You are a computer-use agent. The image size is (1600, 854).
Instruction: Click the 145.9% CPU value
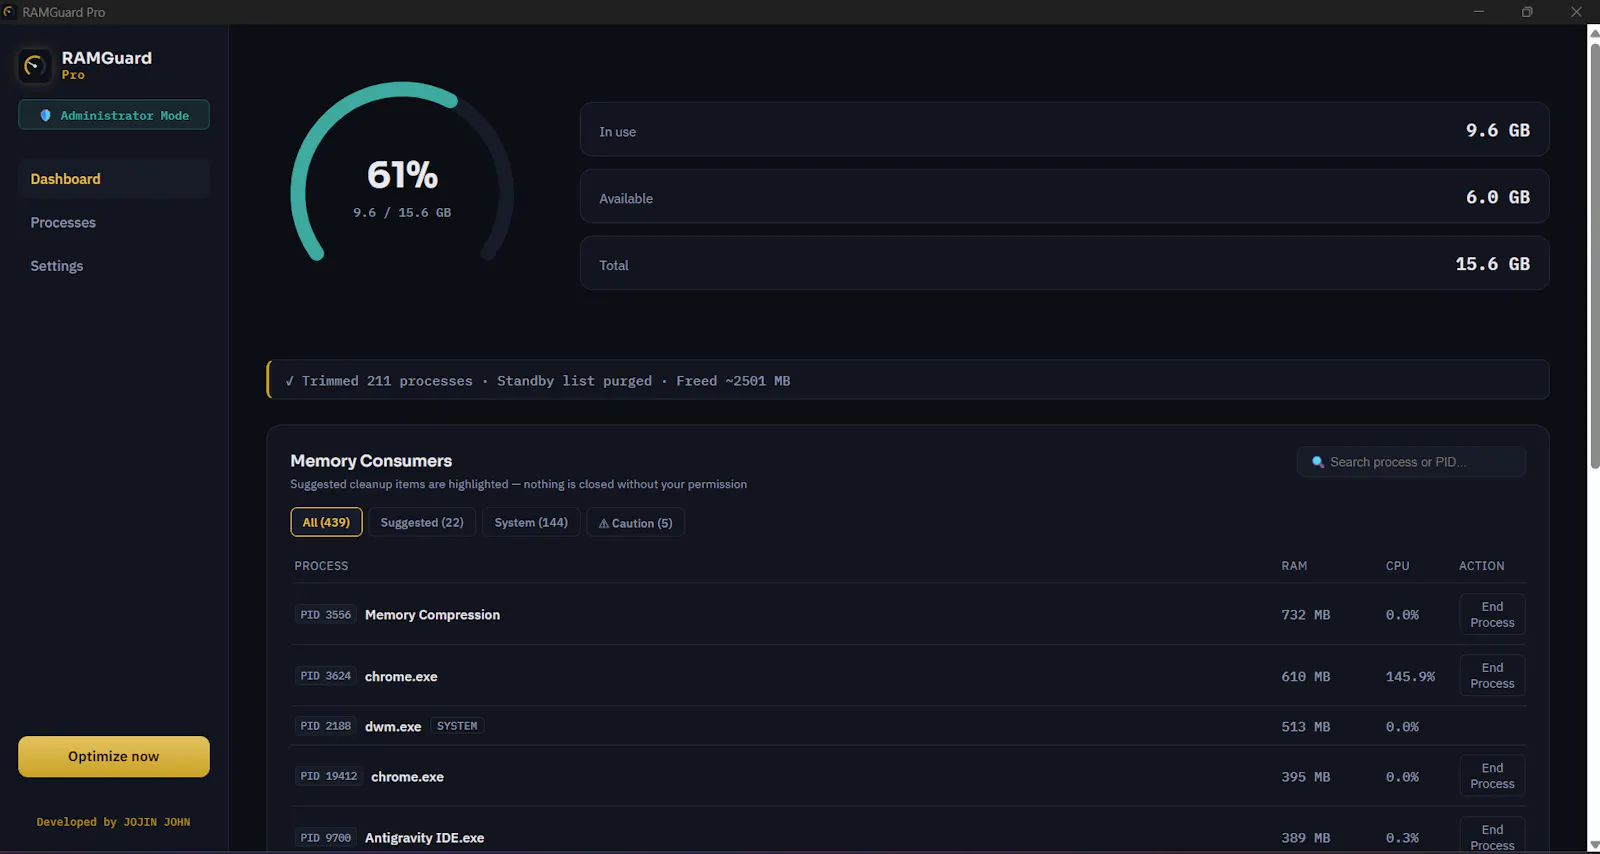(1410, 677)
